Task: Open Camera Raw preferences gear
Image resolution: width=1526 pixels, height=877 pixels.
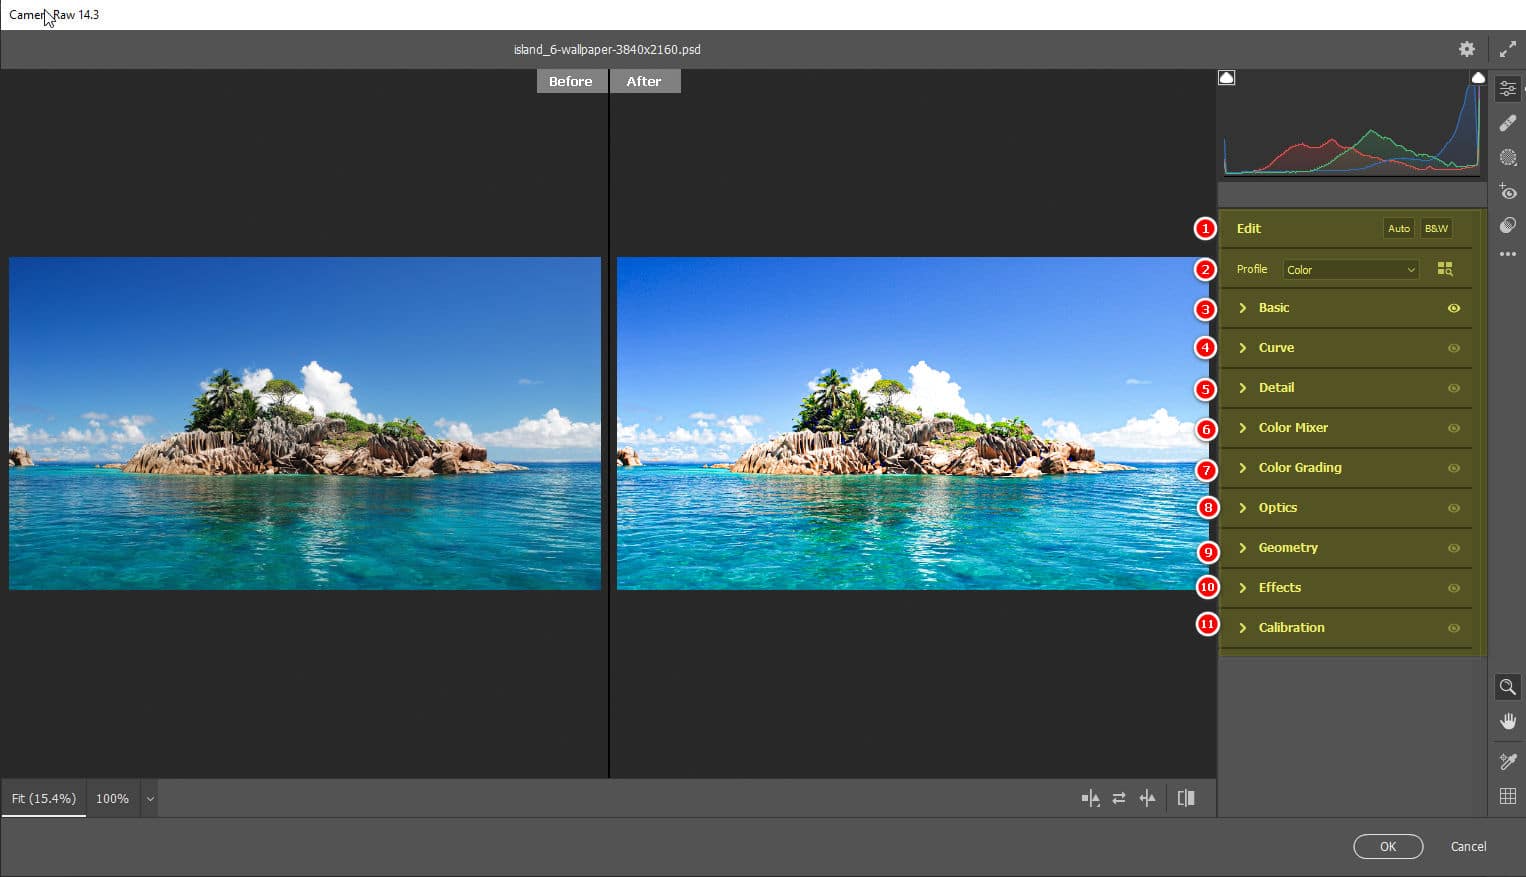Action: (x=1467, y=48)
